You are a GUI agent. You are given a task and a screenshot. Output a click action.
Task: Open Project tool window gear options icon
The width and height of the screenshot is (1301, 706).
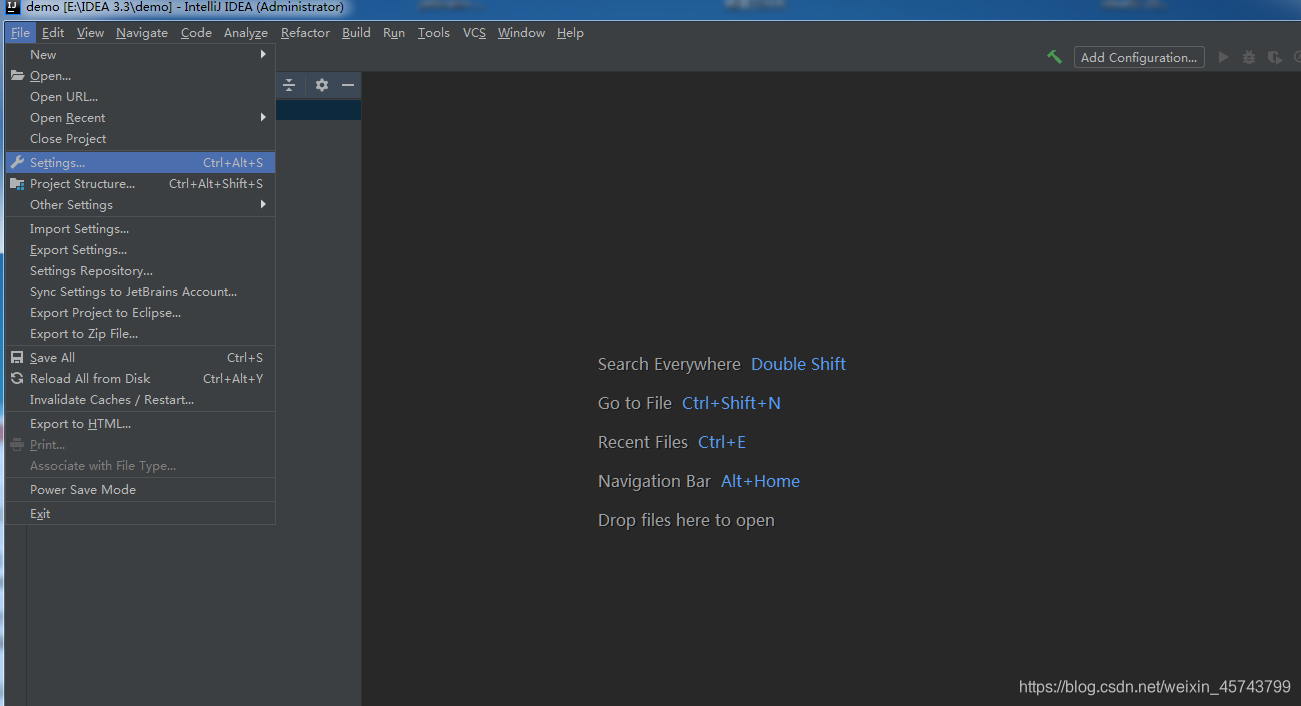click(322, 85)
